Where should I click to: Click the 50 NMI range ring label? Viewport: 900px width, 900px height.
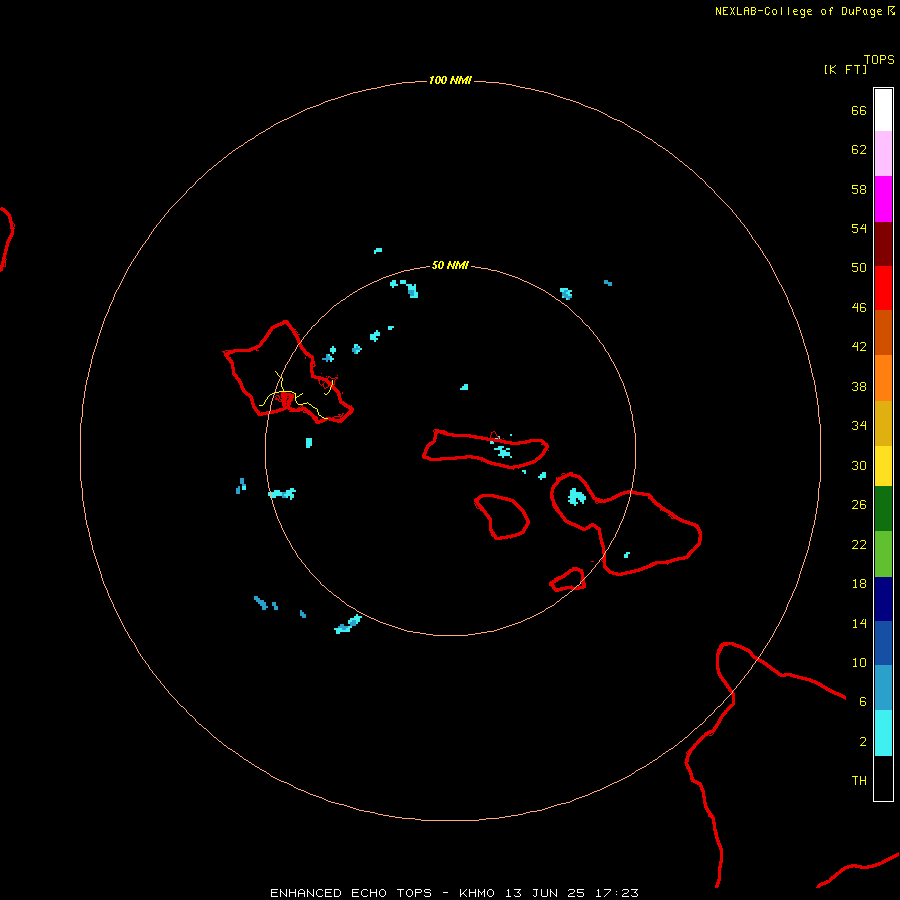pyautogui.click(x=450, y=265)
